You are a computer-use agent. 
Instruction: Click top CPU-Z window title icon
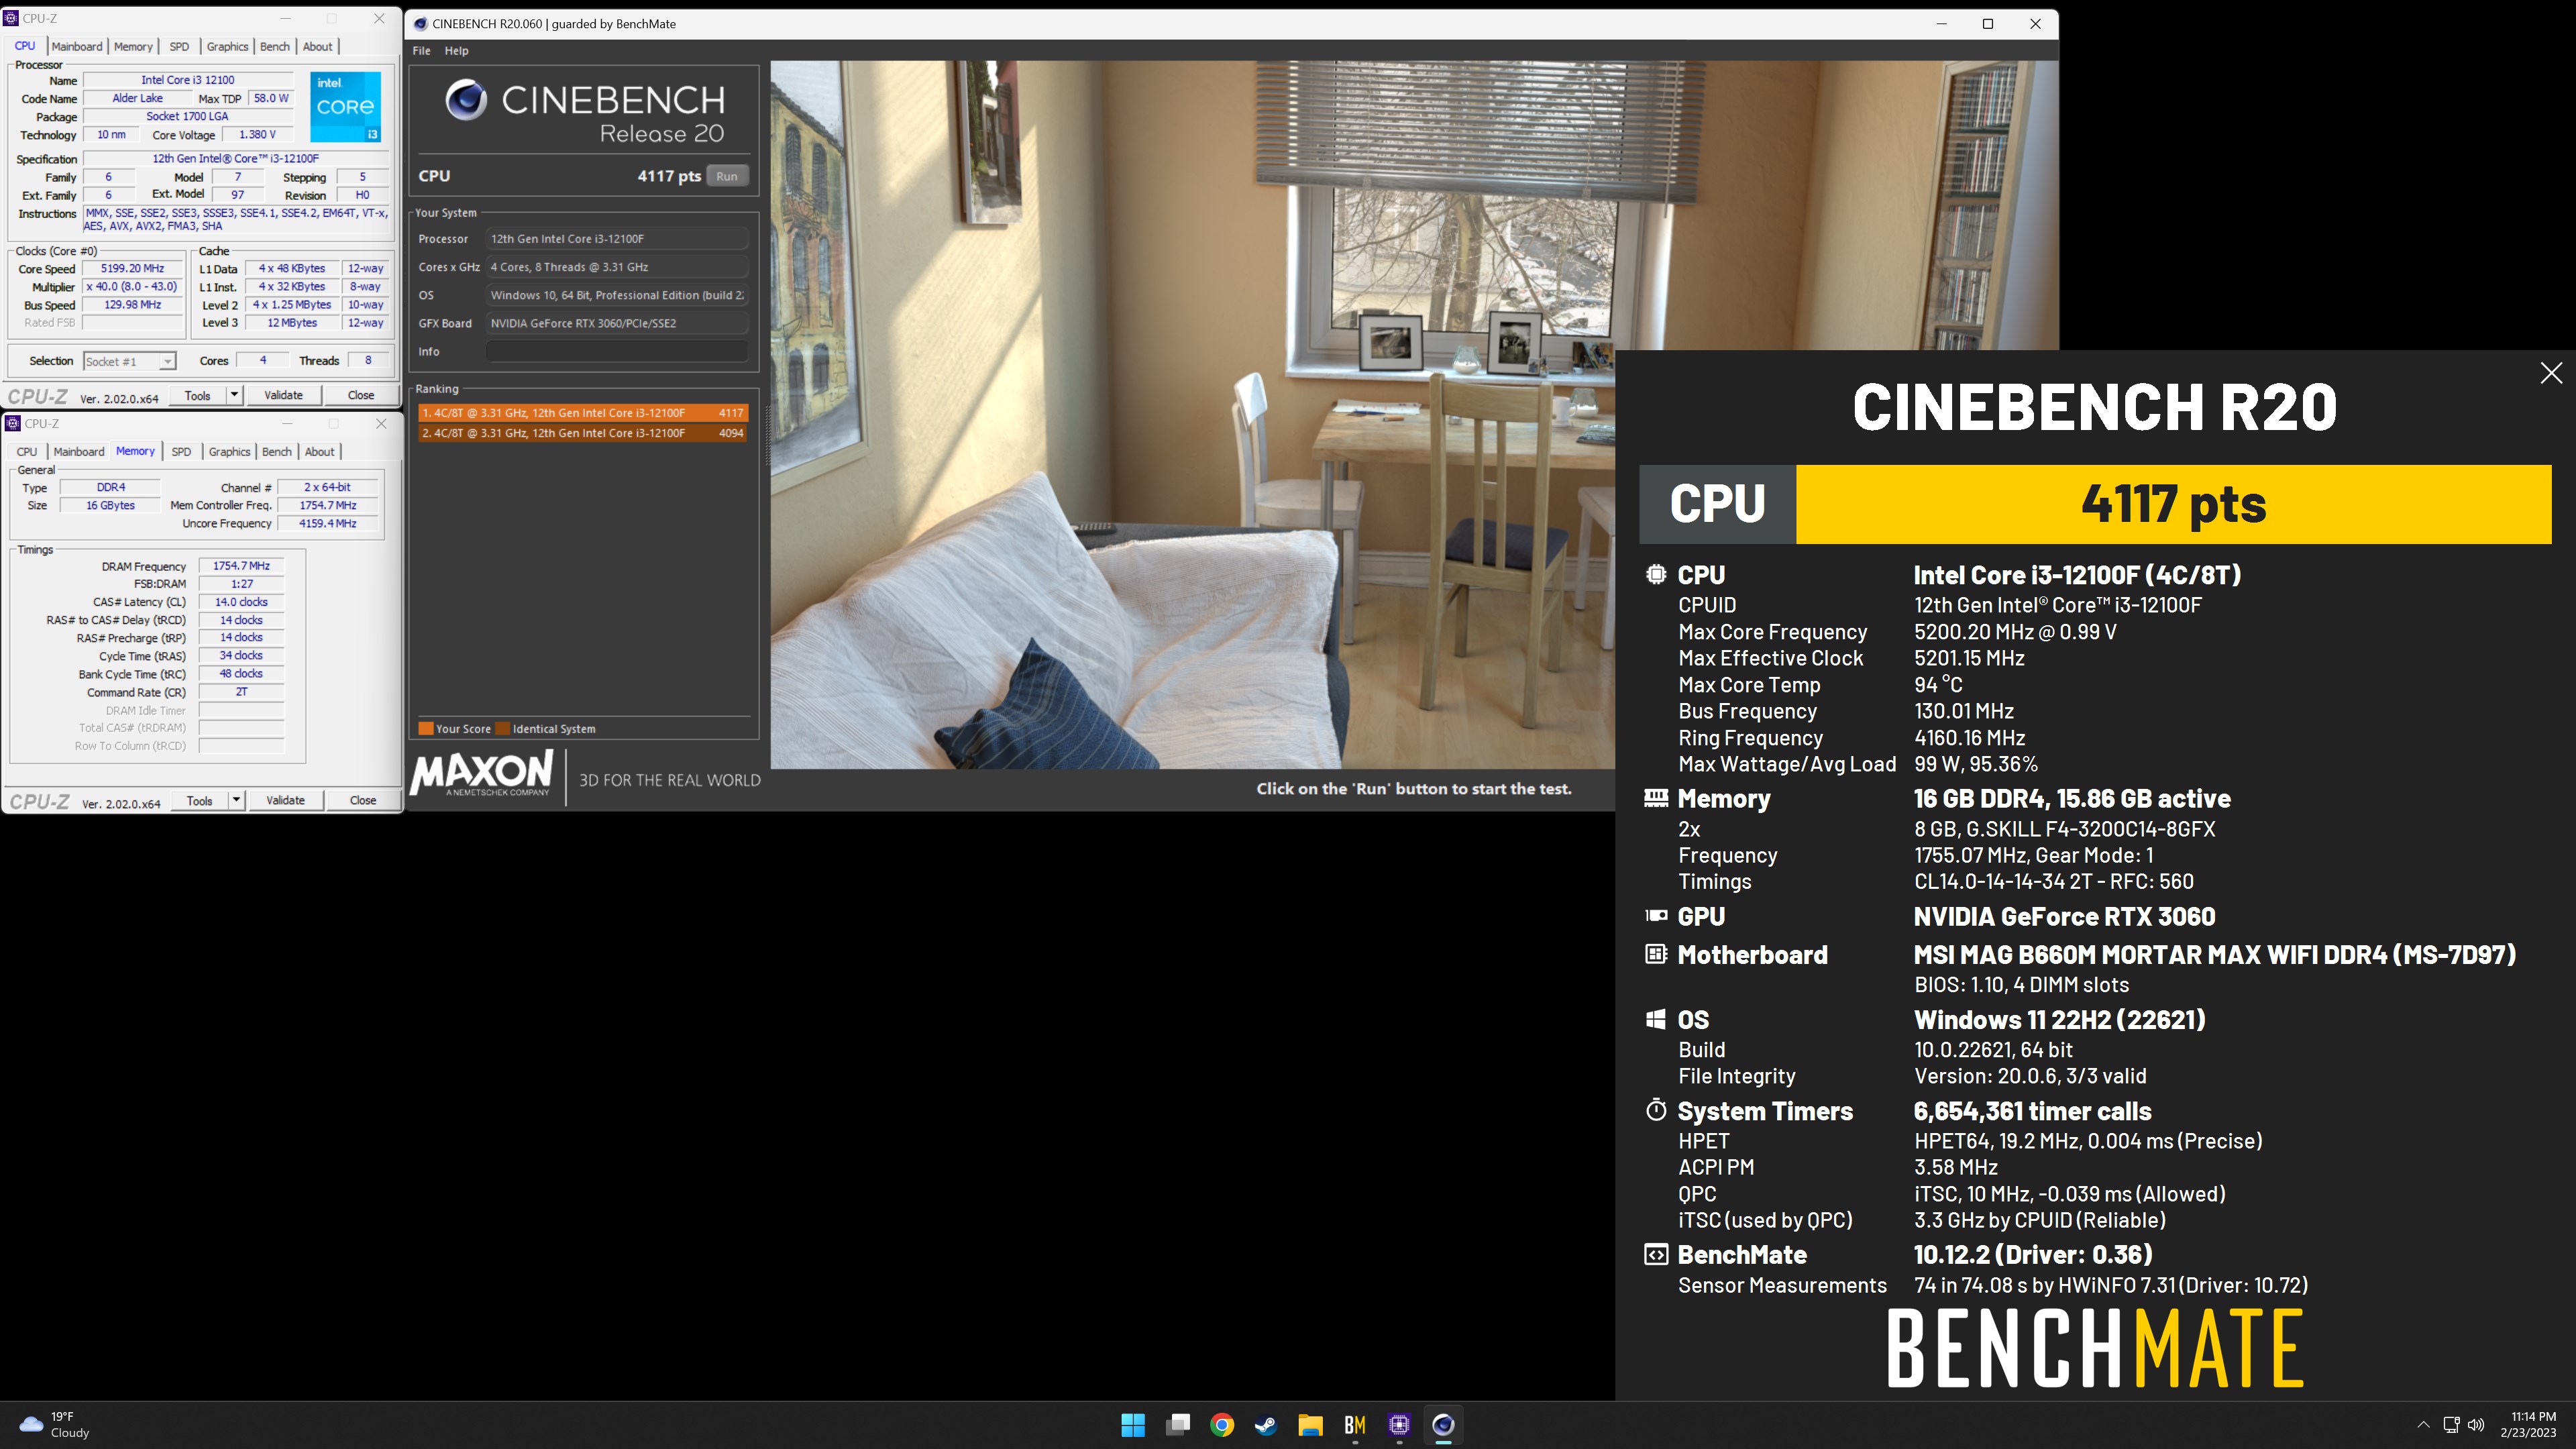11,18
